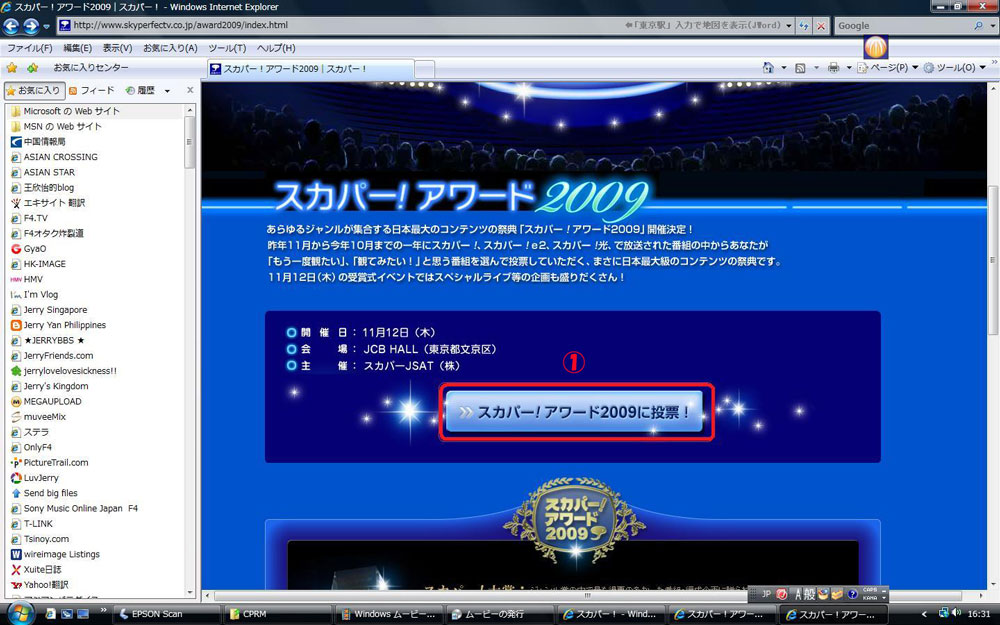Screen dimensions: 1000x625
Task: Print the page with the printer icon
Action: 833,68
